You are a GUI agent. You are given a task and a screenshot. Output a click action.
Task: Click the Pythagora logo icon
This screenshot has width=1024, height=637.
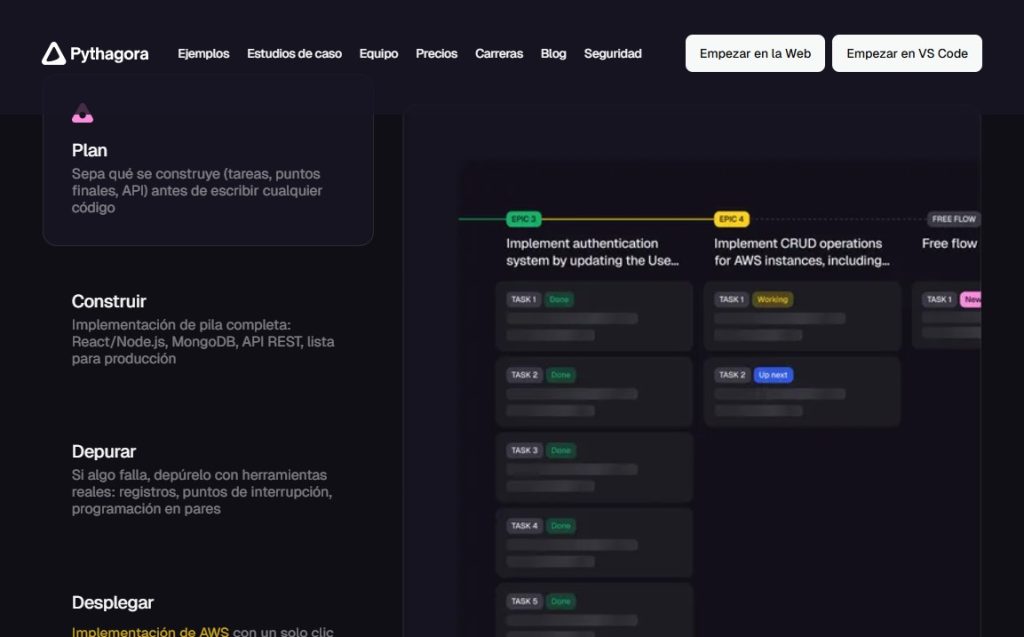(x=53, y=54)
